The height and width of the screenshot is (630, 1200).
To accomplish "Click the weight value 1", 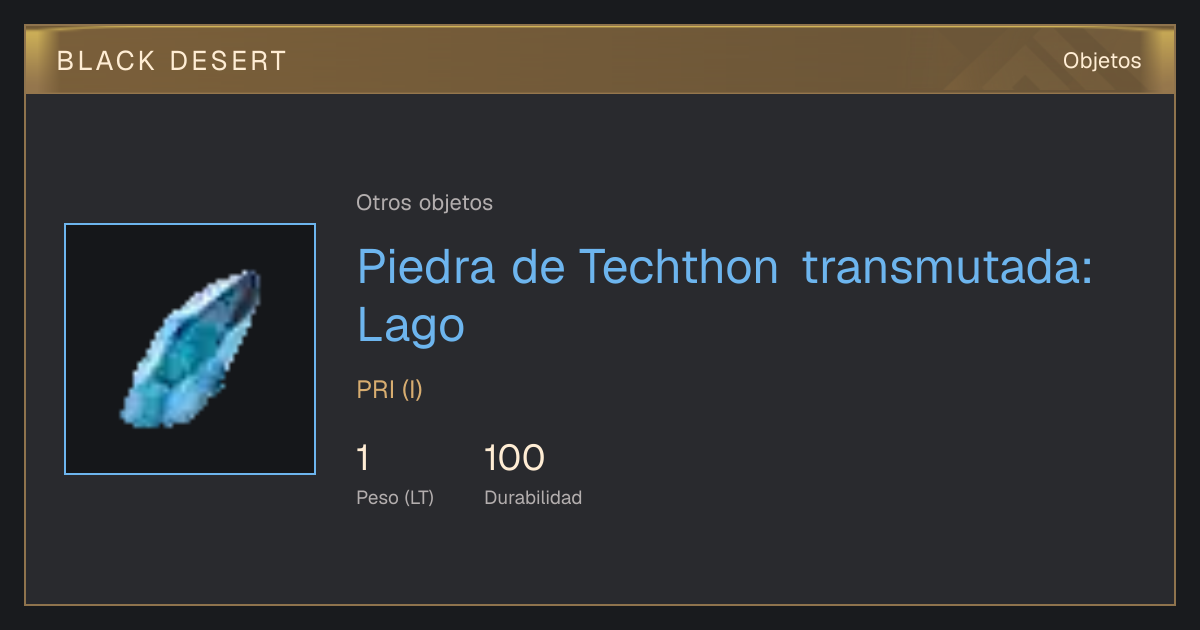I will [363, 458].
